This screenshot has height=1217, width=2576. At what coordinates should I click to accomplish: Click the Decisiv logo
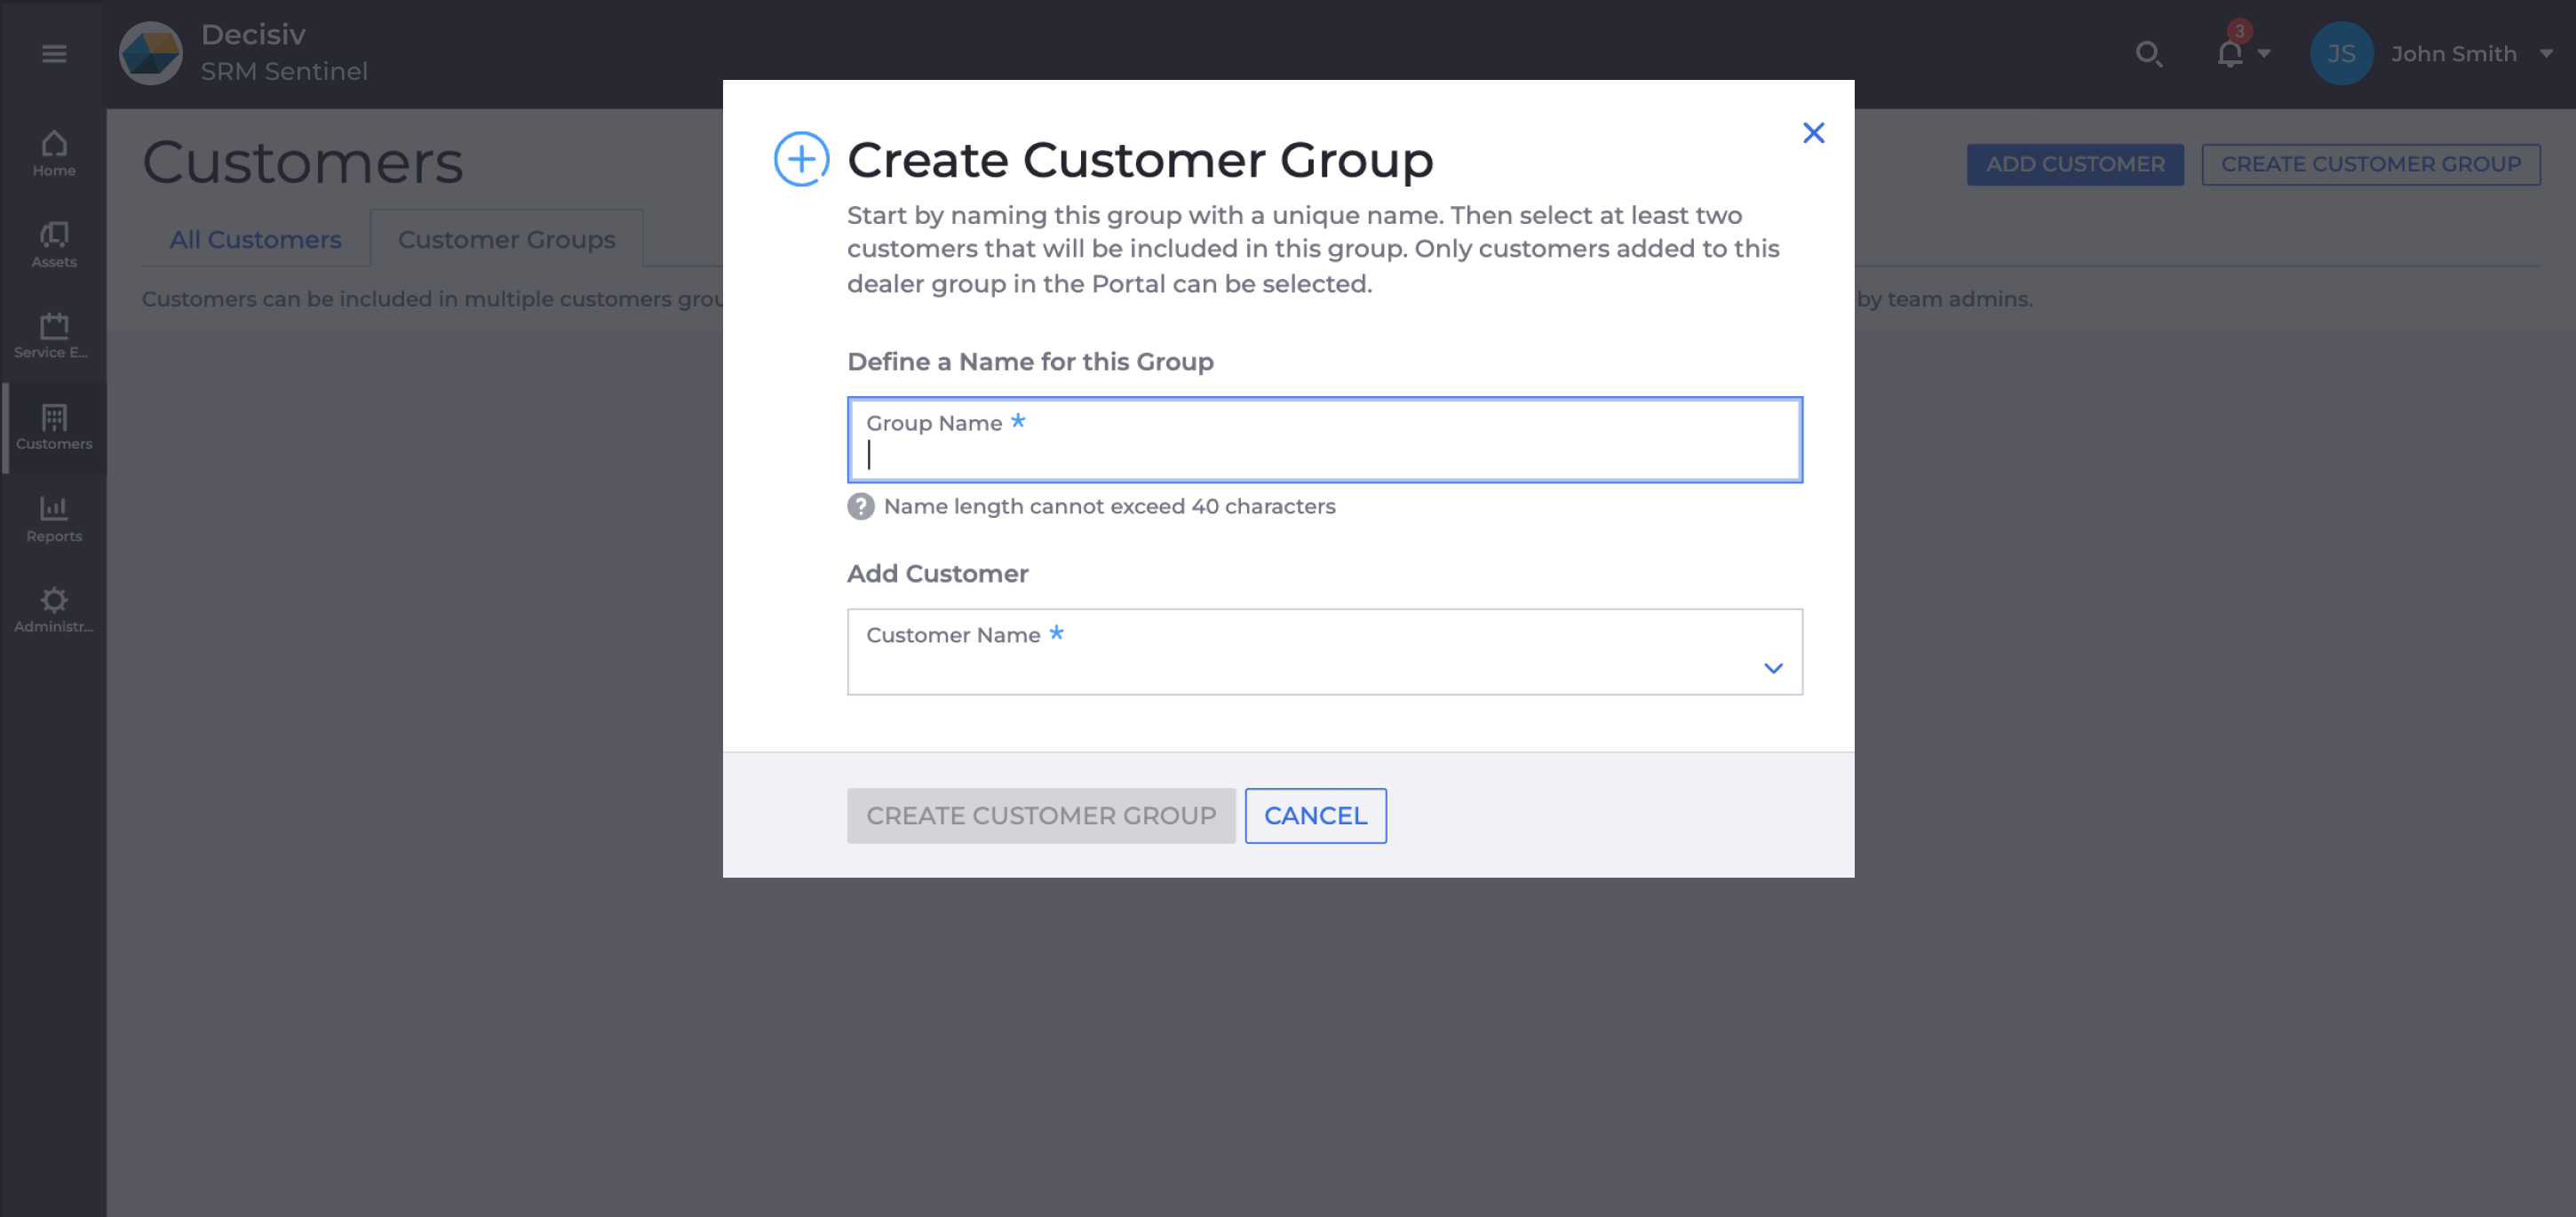pyautogui.click(x=151, y=53)
